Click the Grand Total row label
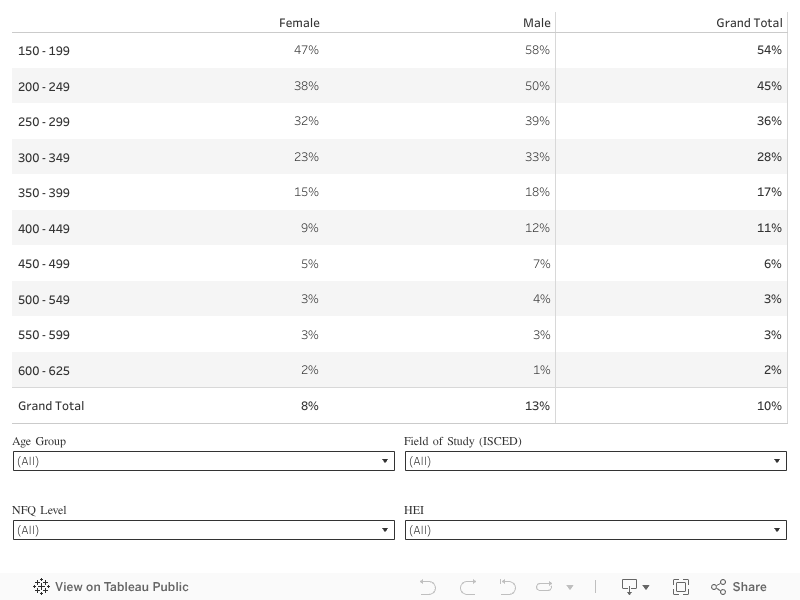Viewport: 800px width, 600px height. 51,406
